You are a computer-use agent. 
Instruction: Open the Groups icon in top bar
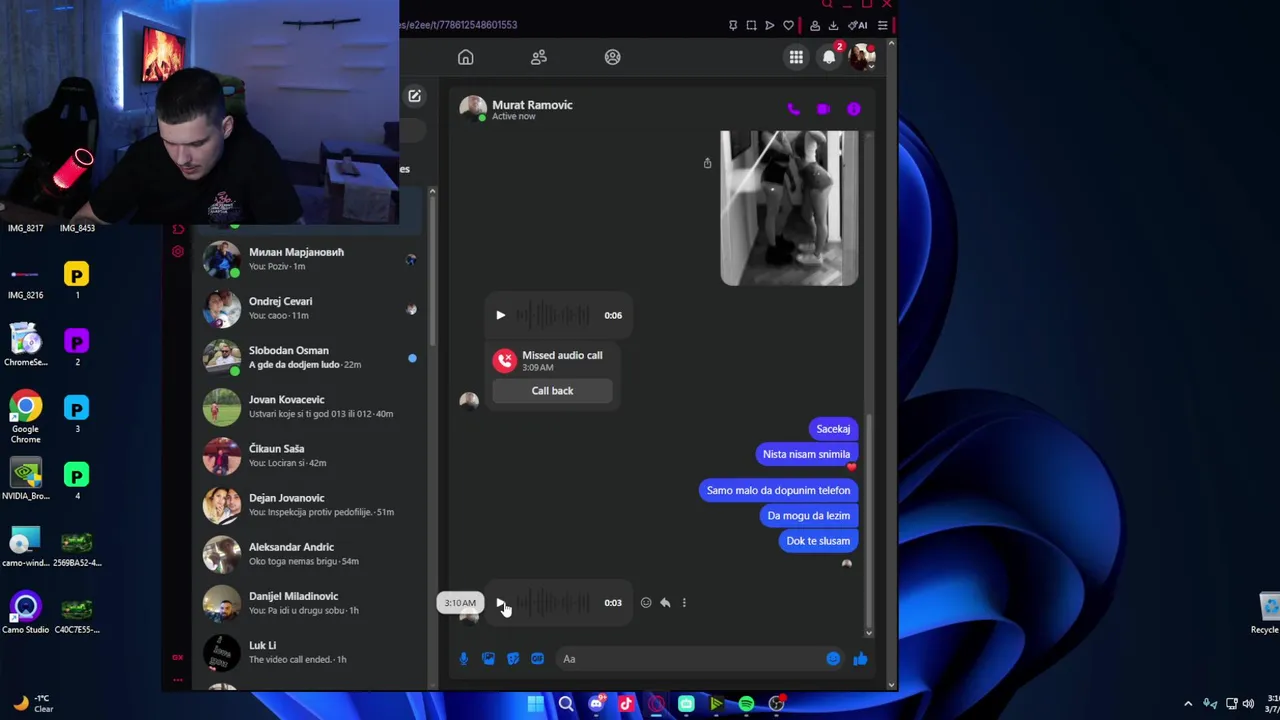pos(612,57)
